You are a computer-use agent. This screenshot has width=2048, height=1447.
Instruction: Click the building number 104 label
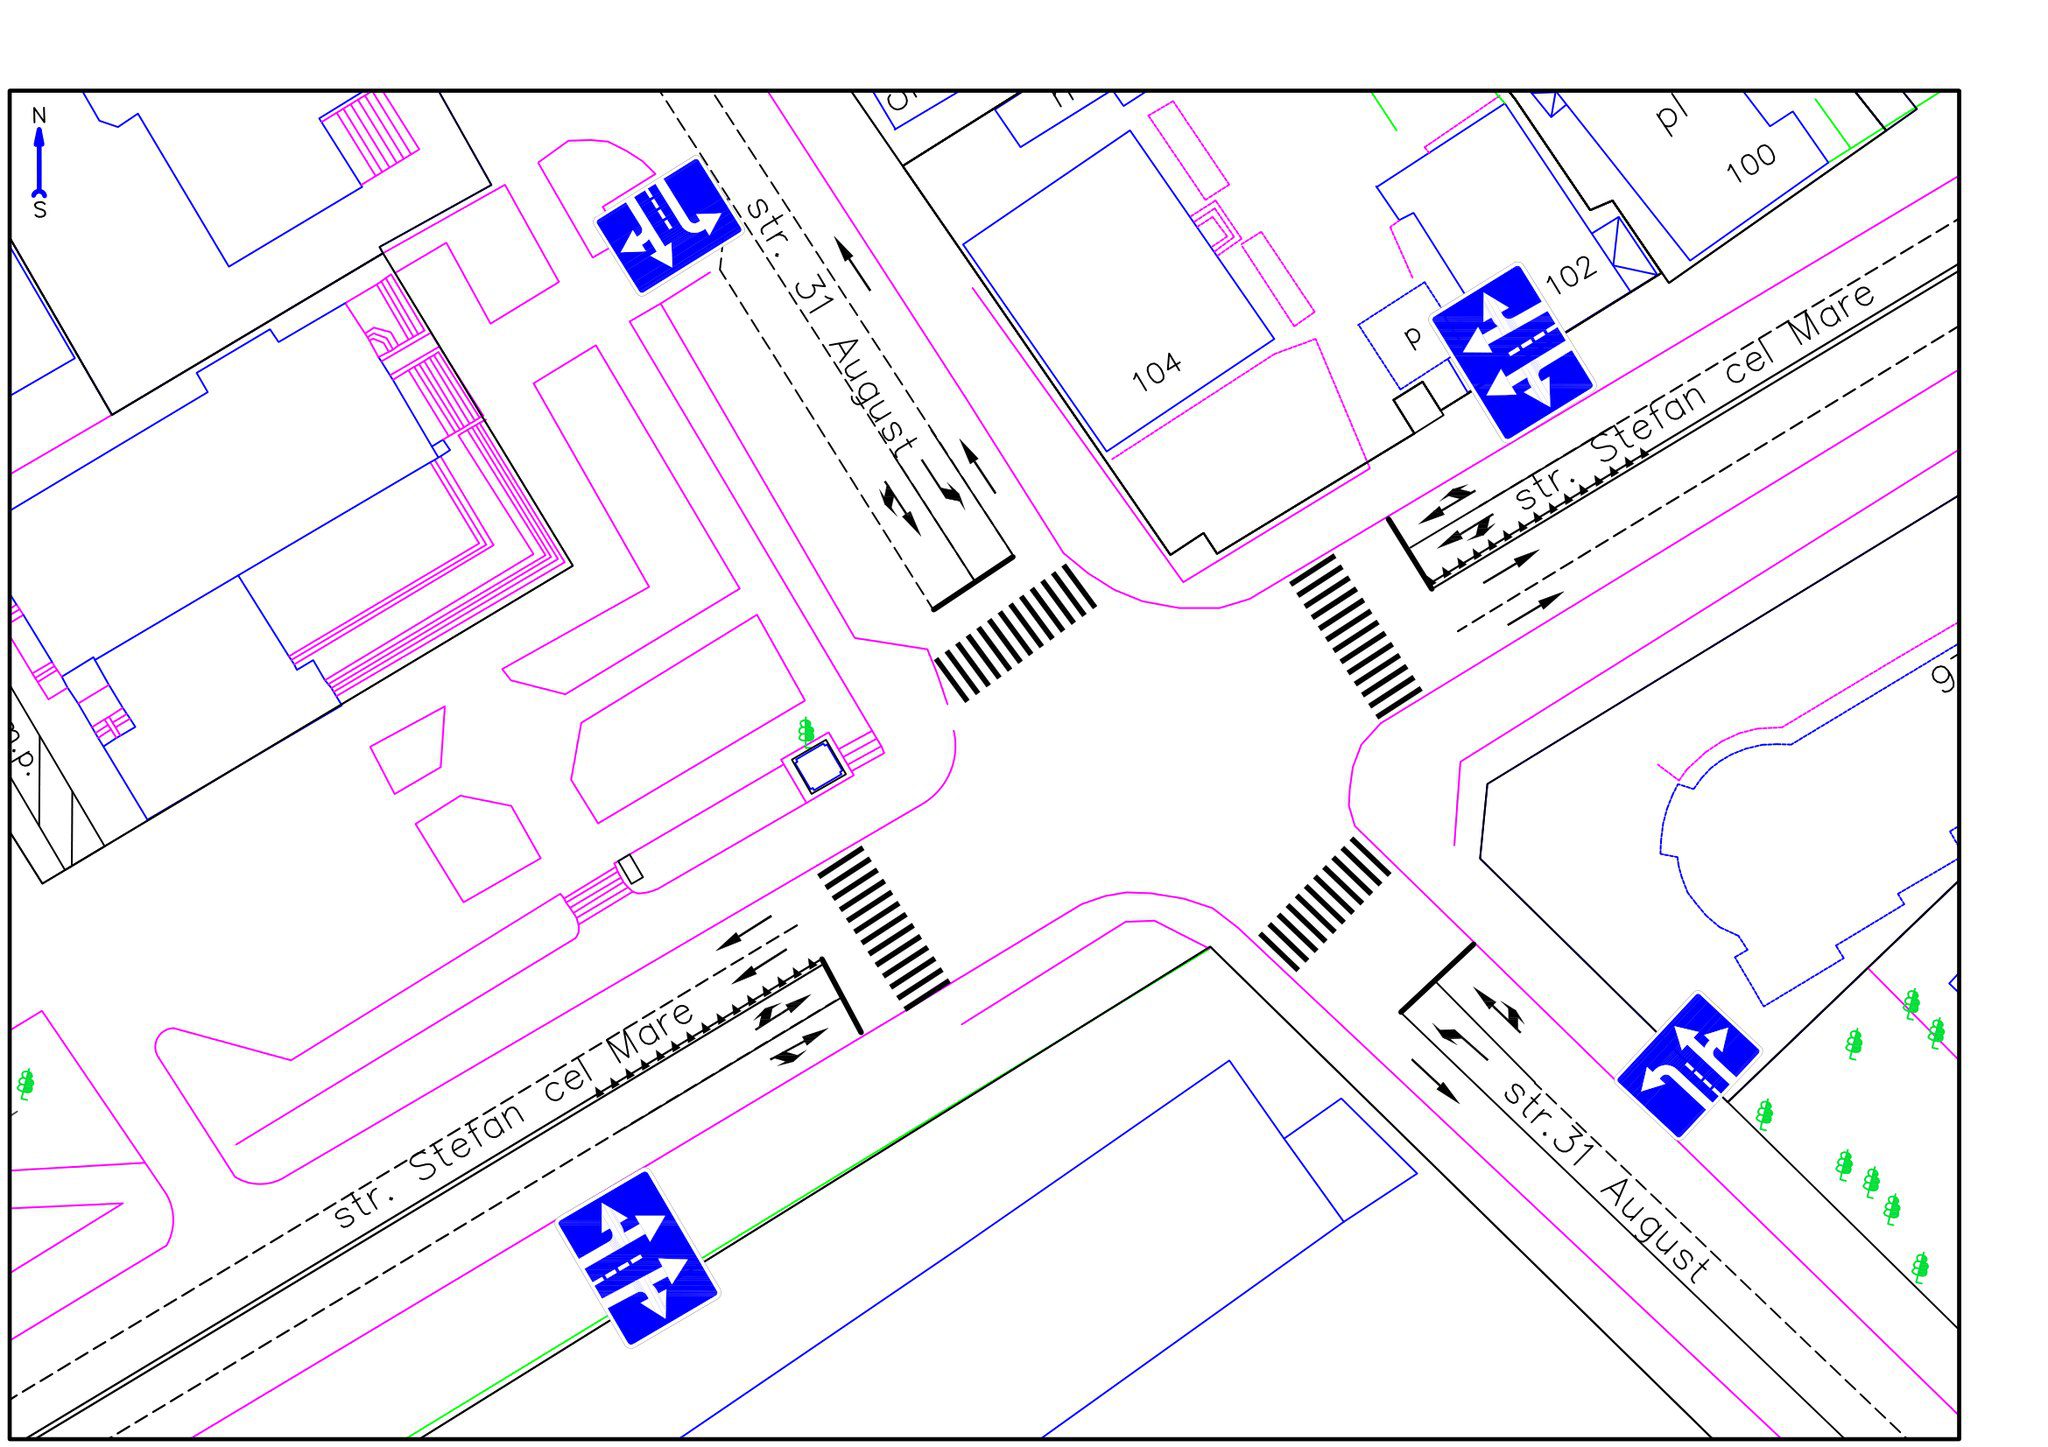1156,372
